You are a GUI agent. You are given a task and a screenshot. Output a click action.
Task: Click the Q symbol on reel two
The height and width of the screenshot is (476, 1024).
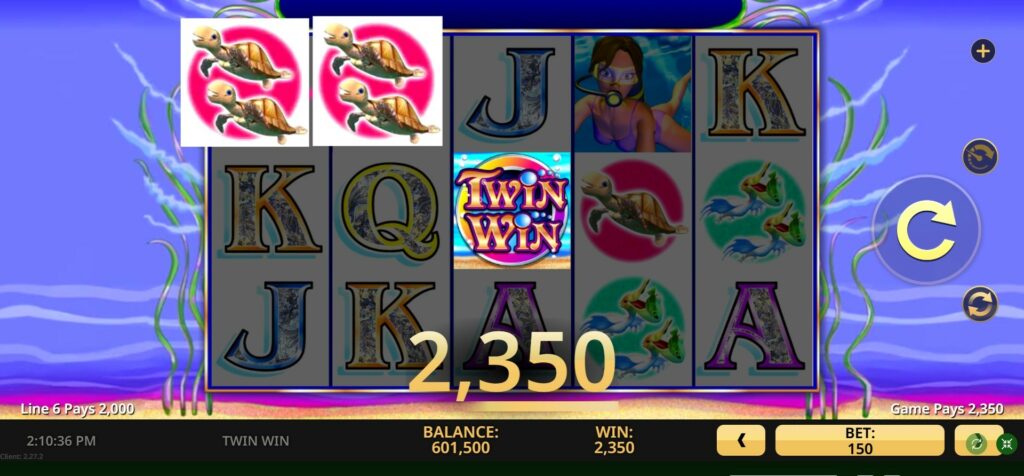pyautogui.click(x=390, y=211)
